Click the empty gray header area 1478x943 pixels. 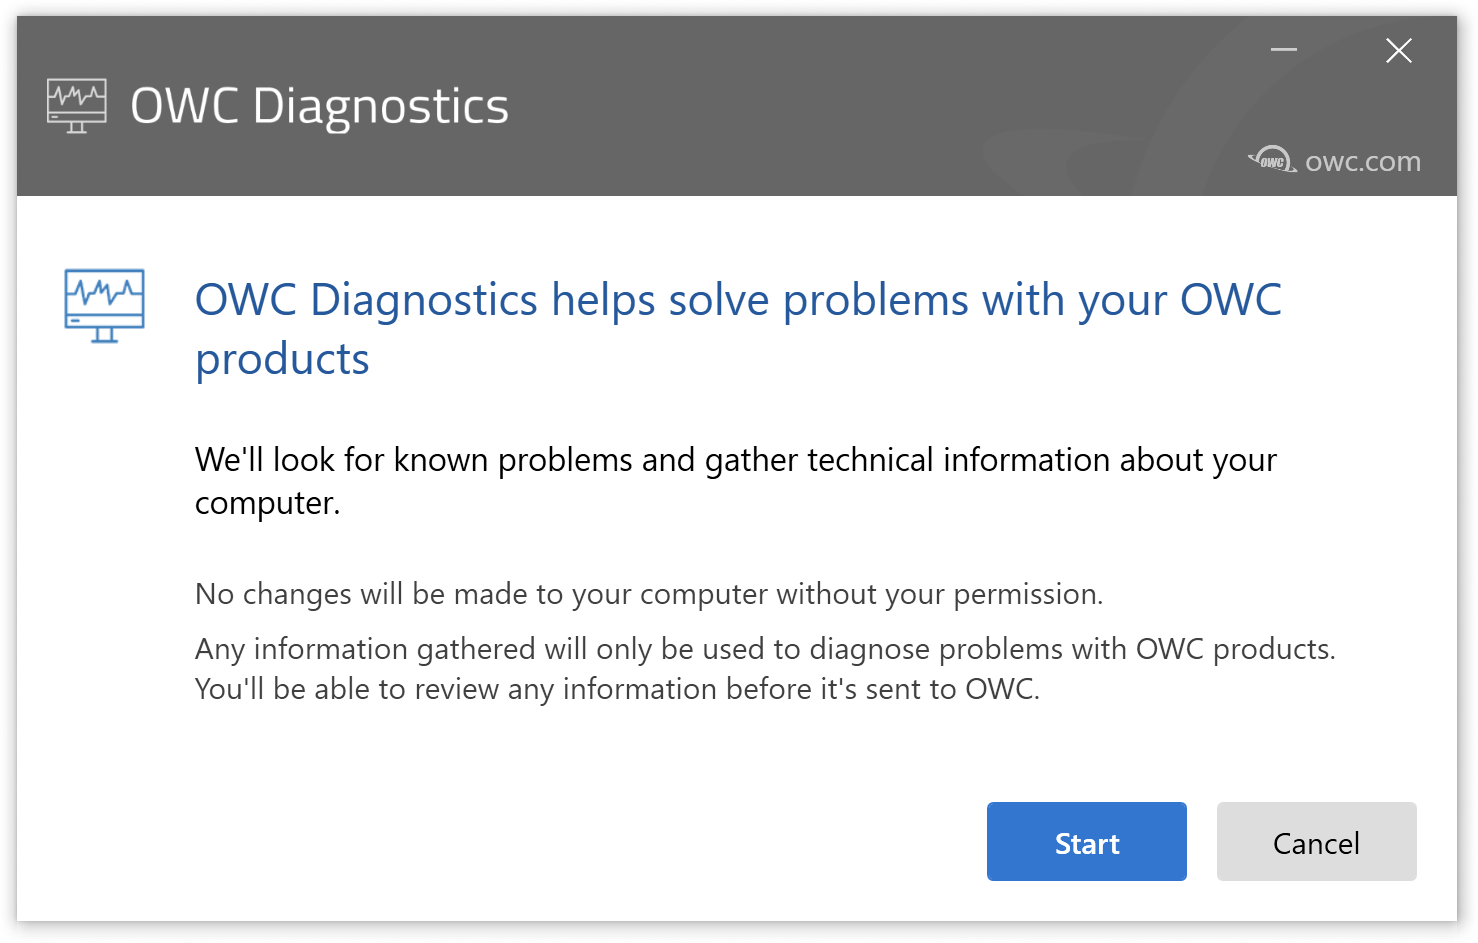point(850,100)
